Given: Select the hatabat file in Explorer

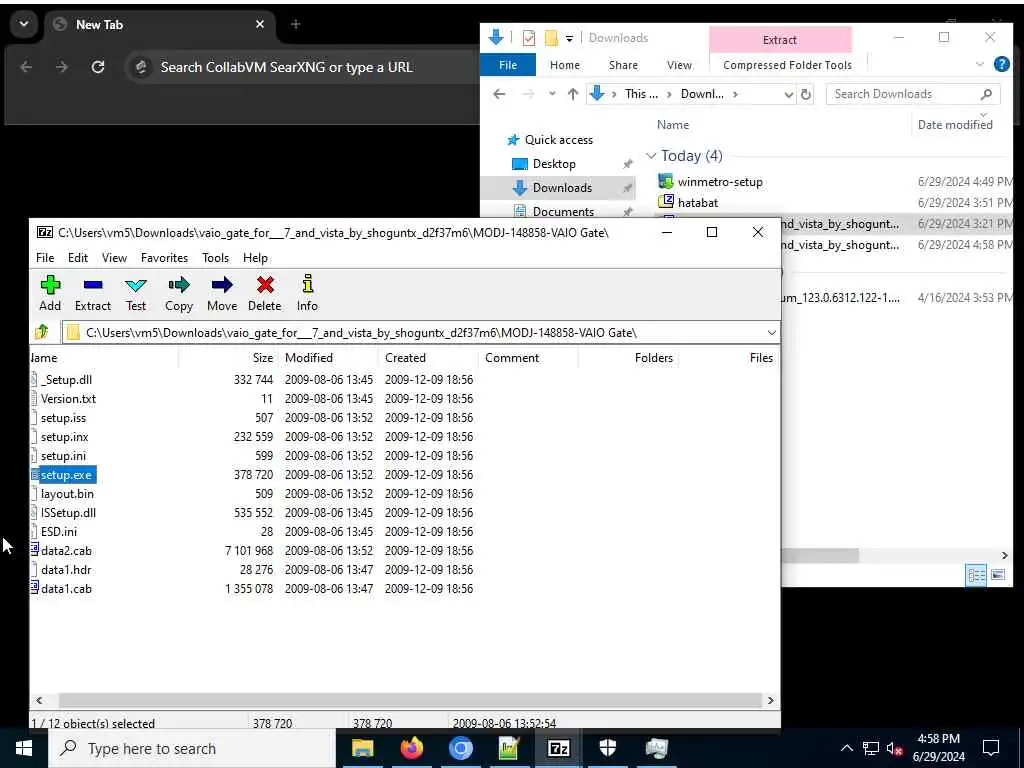Looking at the screenshot, I should tap(697, 202).
